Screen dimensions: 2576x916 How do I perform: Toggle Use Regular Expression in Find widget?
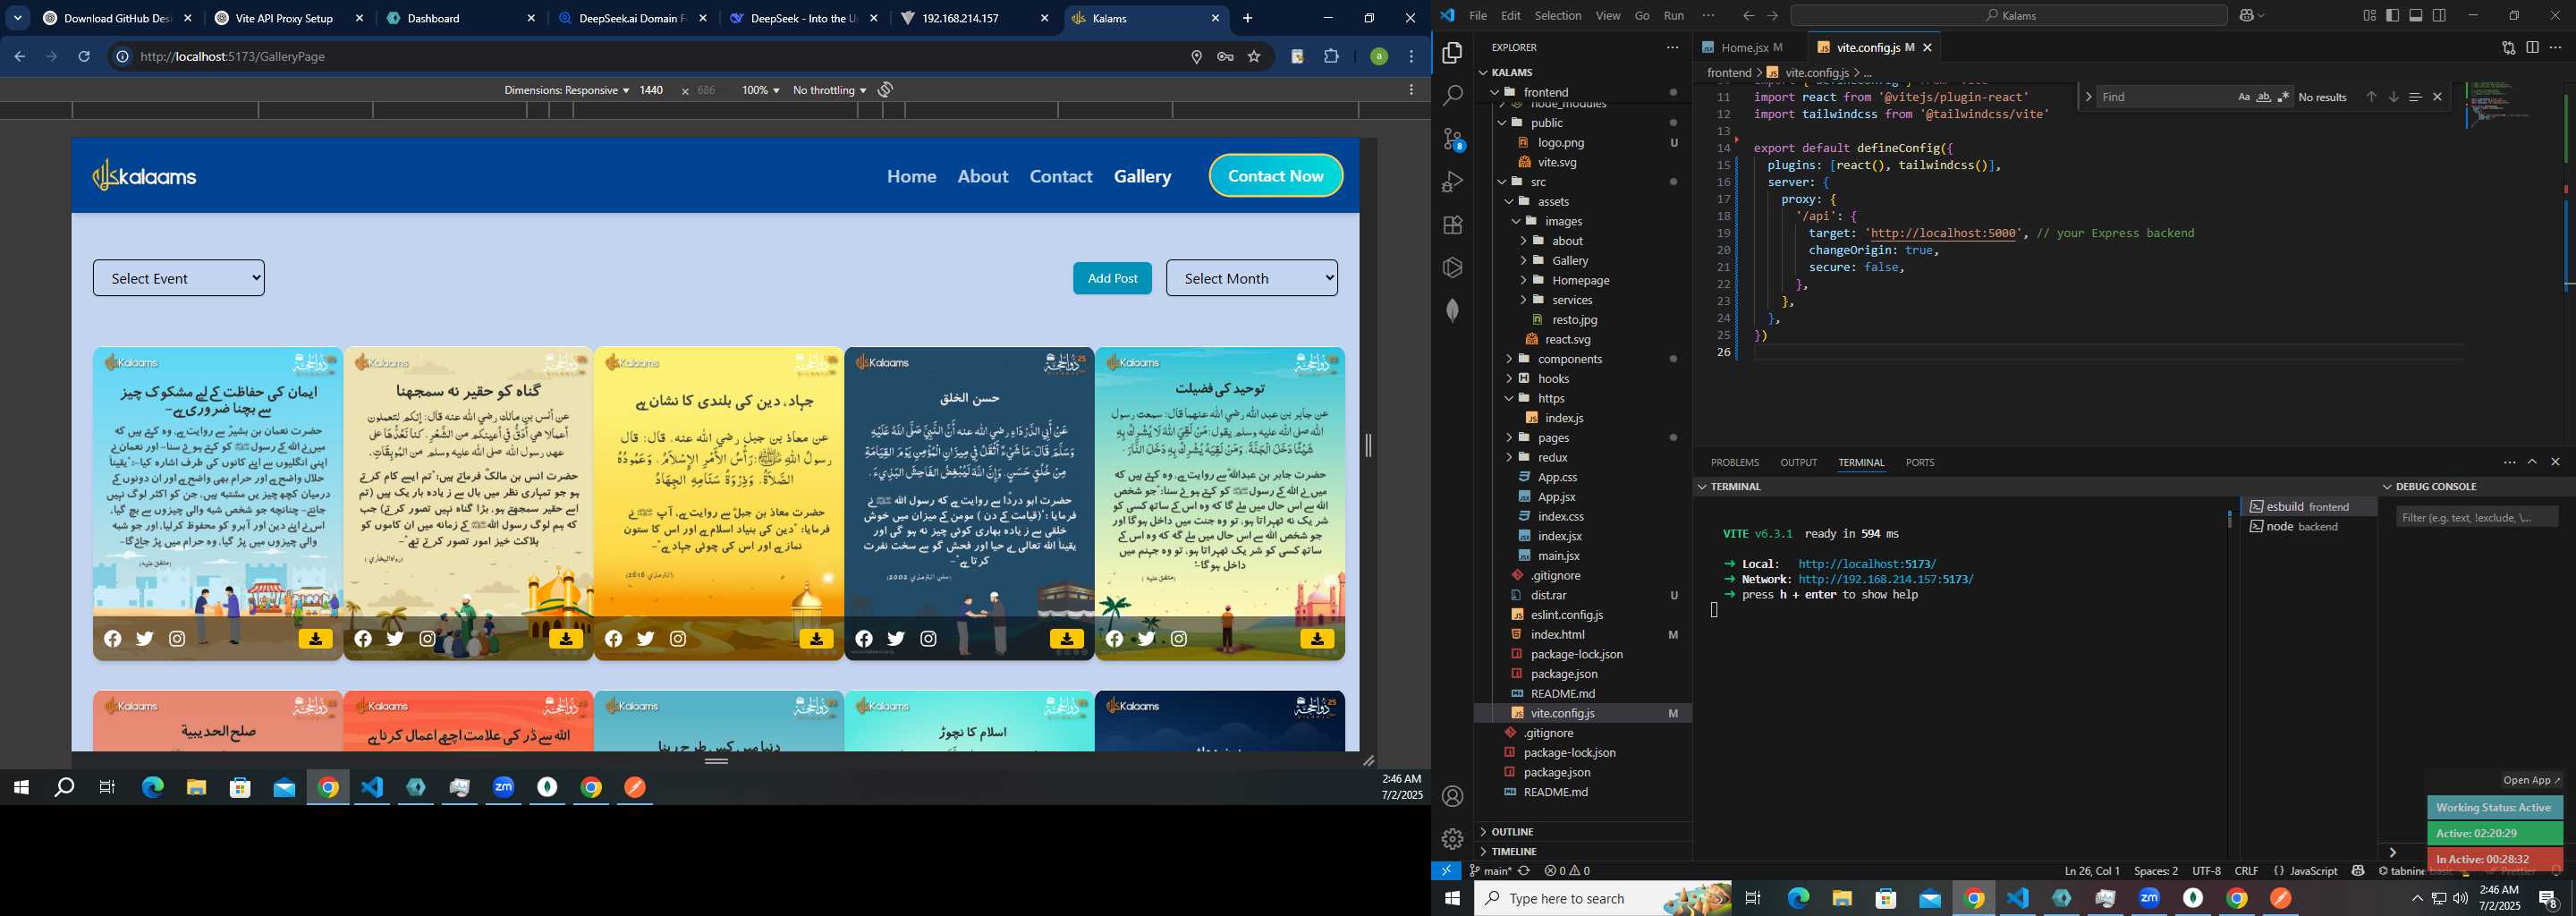pyautogui.click(x=2284, y=97)
